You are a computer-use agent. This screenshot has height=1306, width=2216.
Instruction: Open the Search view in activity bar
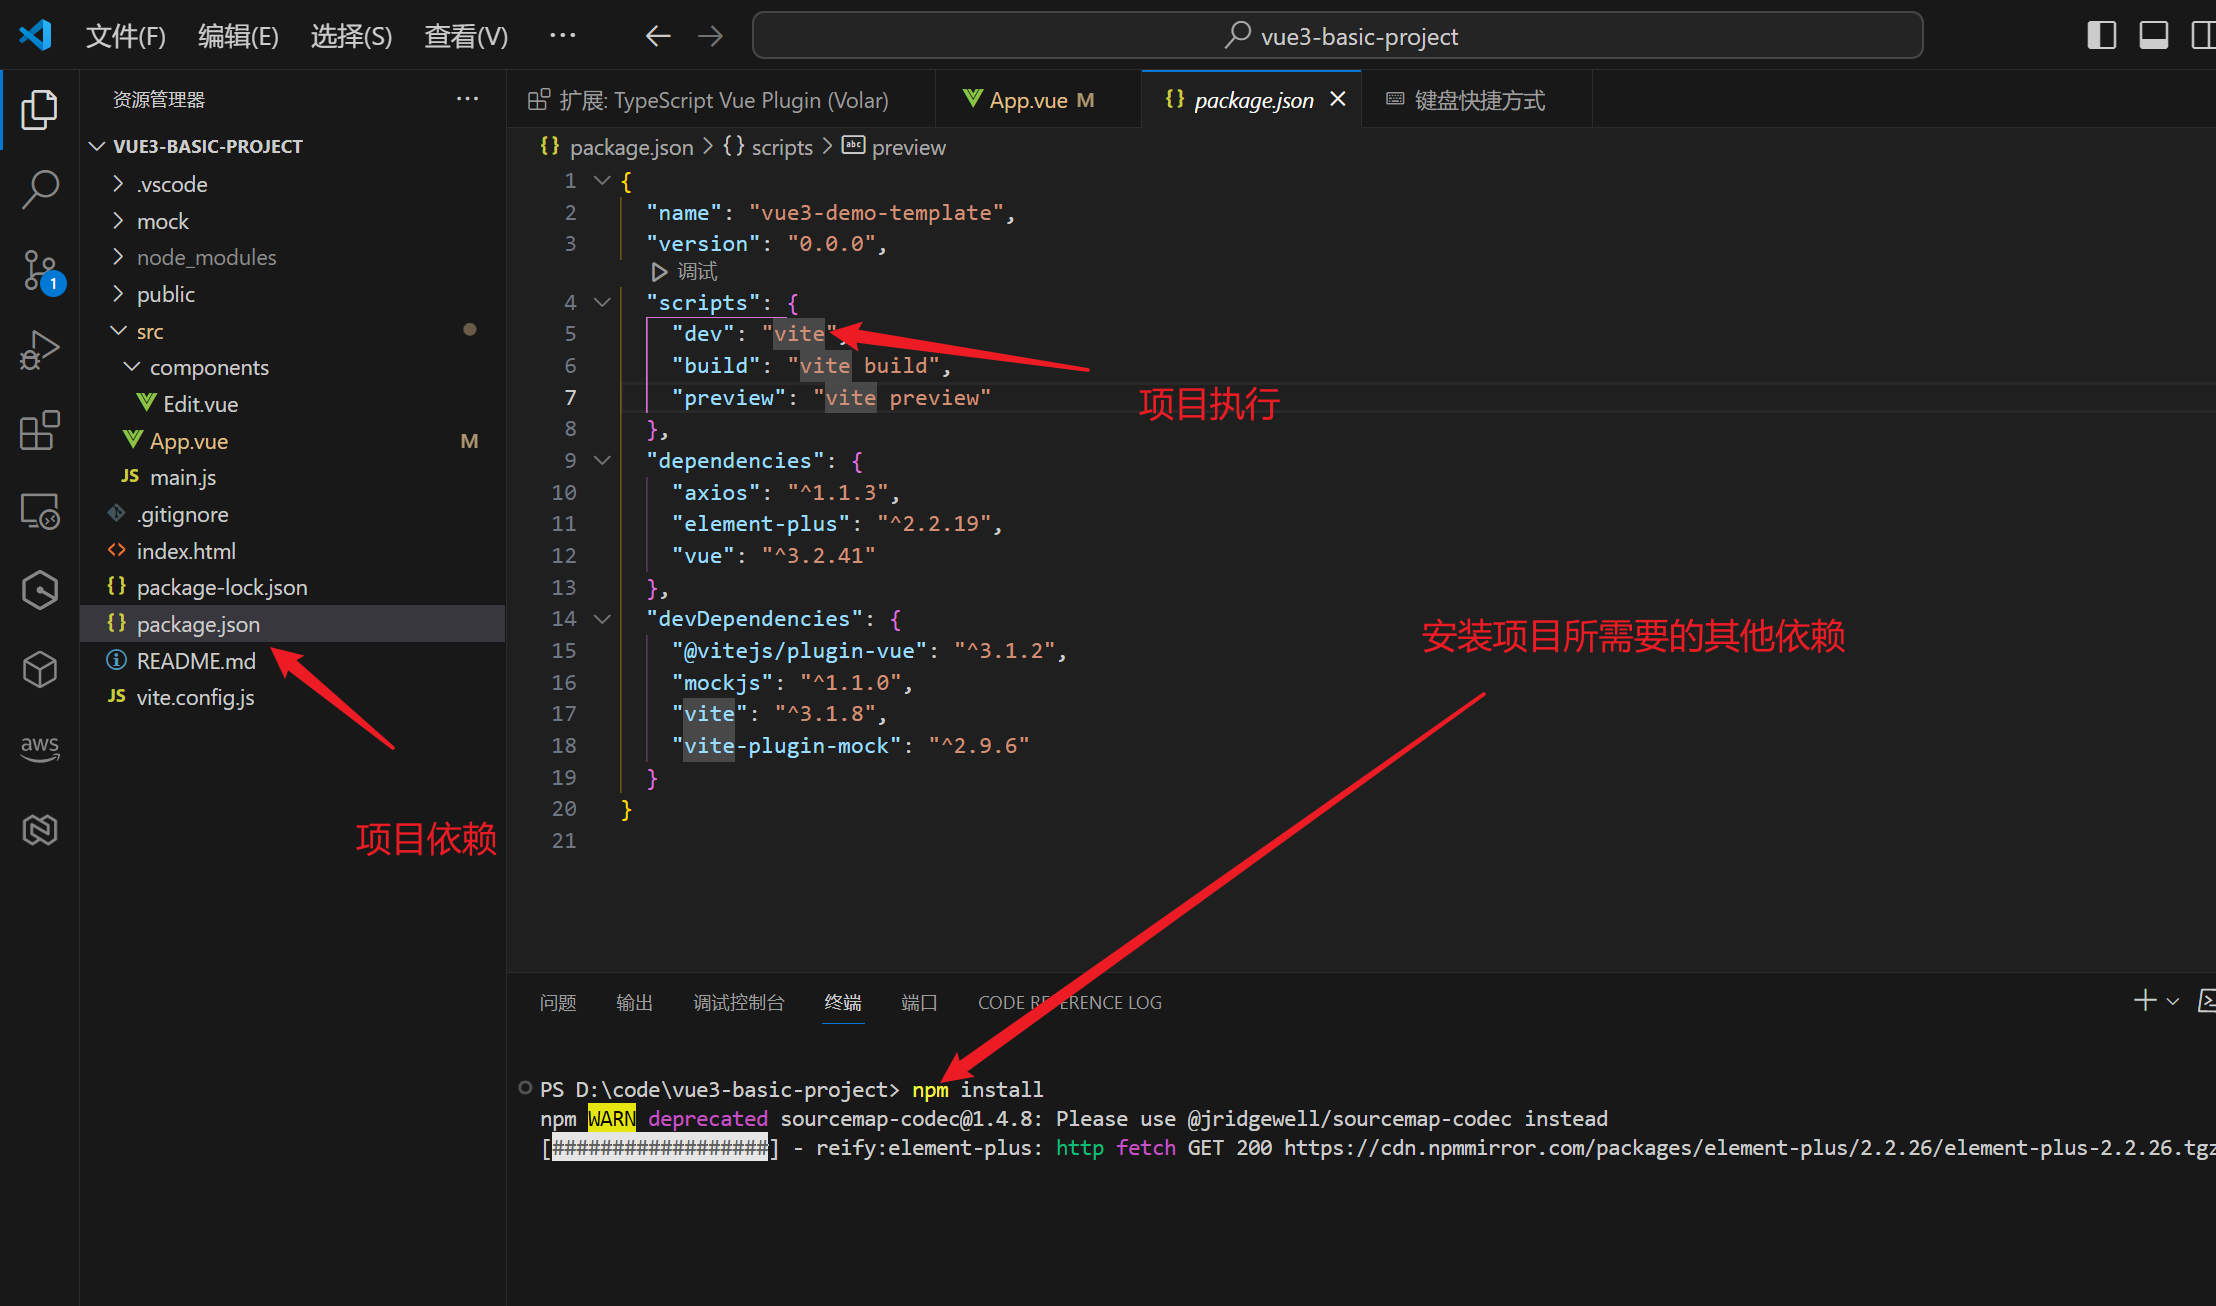[x=40, y=188]
